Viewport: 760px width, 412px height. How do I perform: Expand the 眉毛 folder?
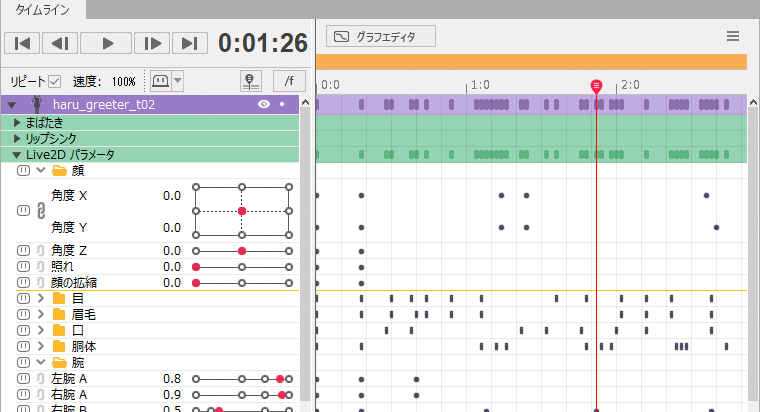click(x=41, y=314)
